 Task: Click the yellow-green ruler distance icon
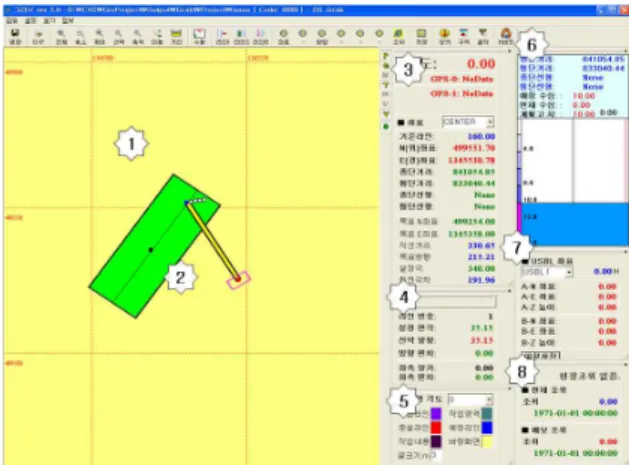click(176, 33)
